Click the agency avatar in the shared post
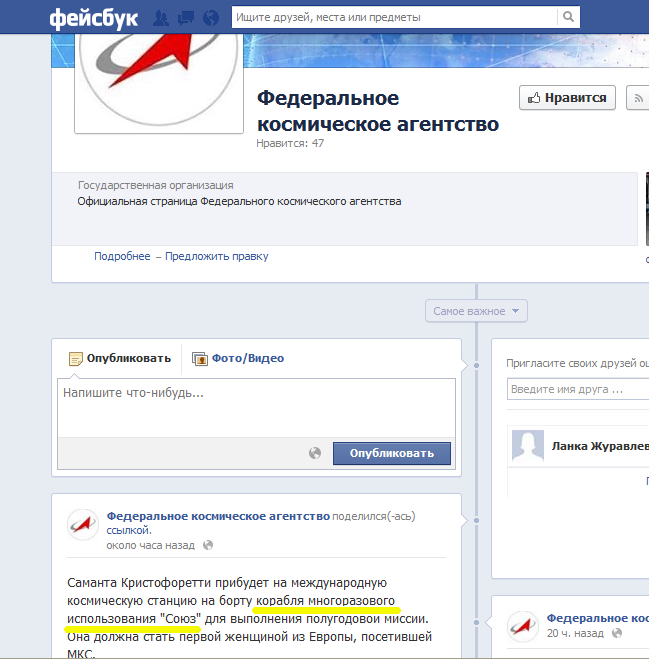The width and height of the screenshot is (649, 659). [83, 524]
